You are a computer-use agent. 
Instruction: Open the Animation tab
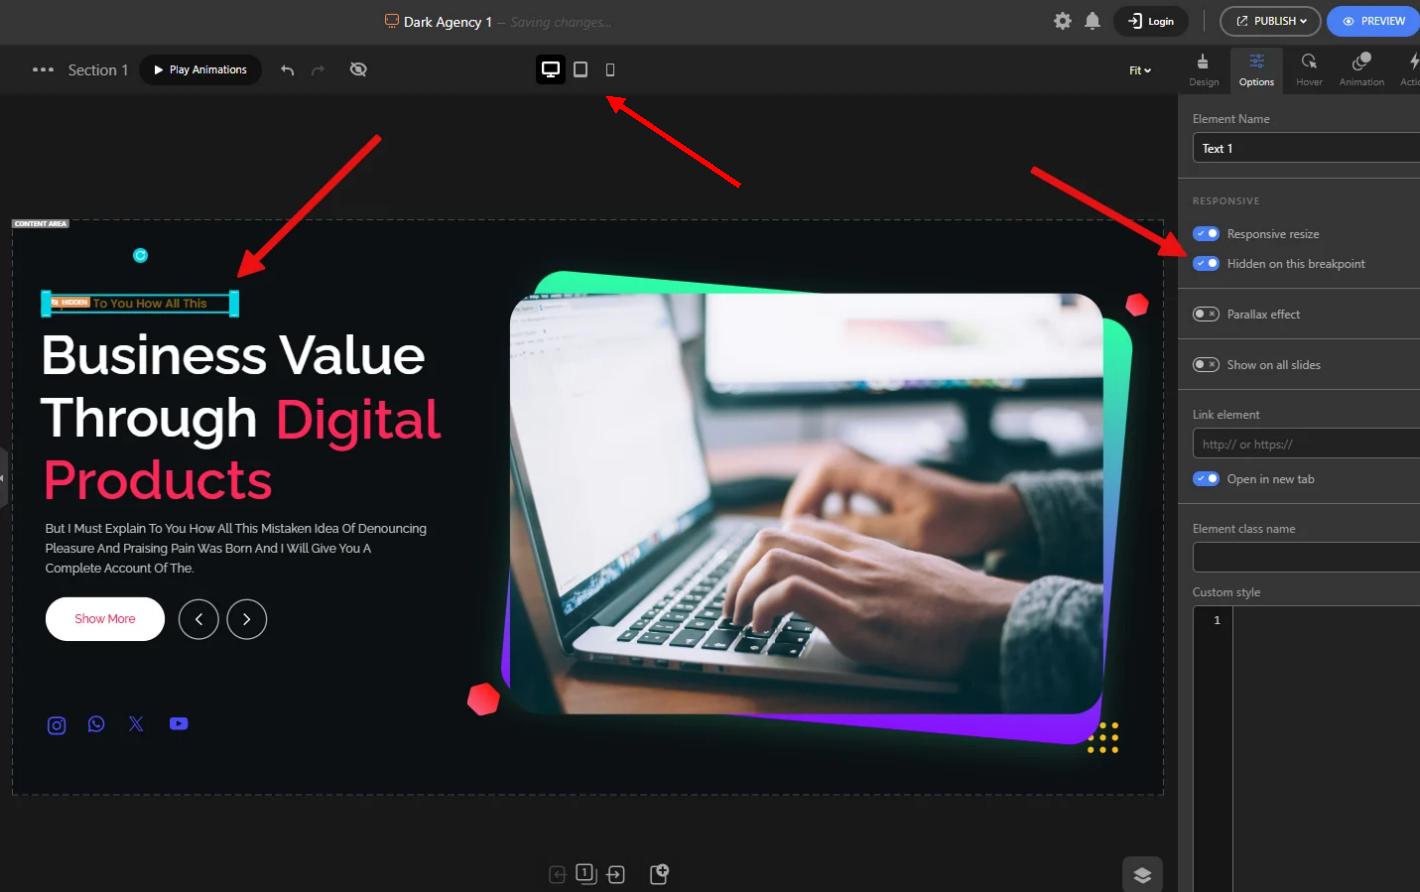point(1361,70)
